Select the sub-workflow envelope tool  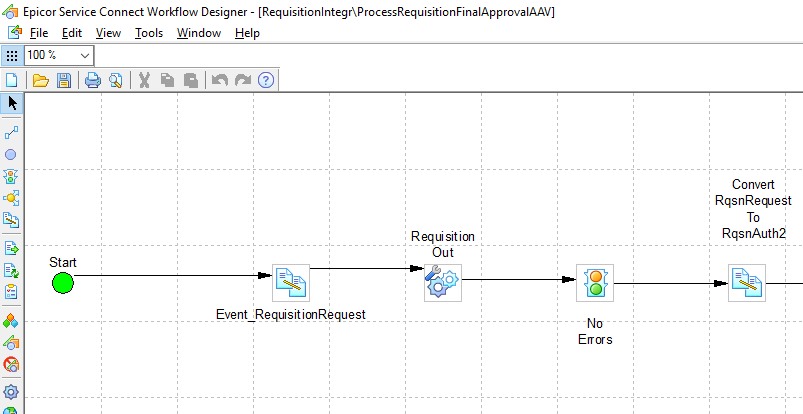[x=11, y=342]
